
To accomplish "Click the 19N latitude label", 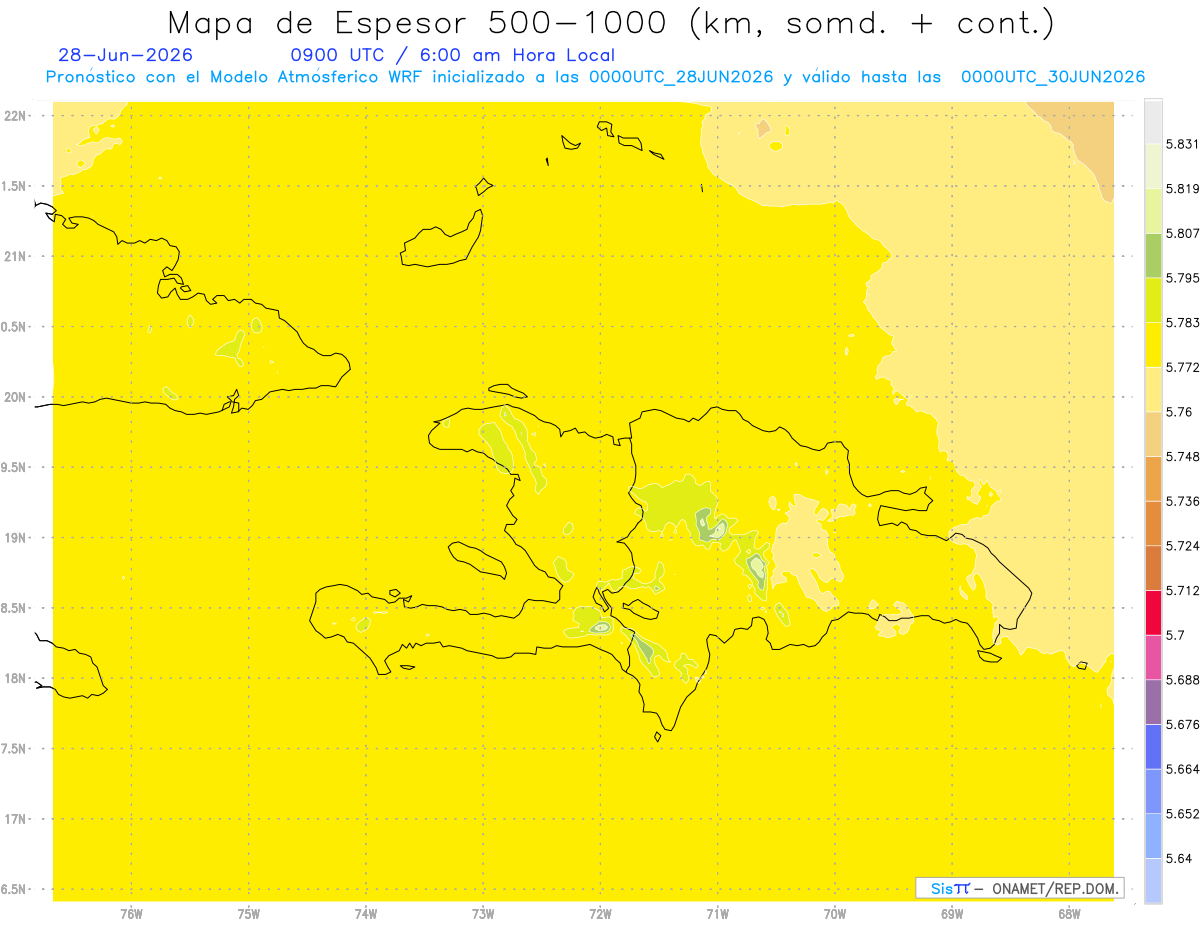I will coord(14,538).
